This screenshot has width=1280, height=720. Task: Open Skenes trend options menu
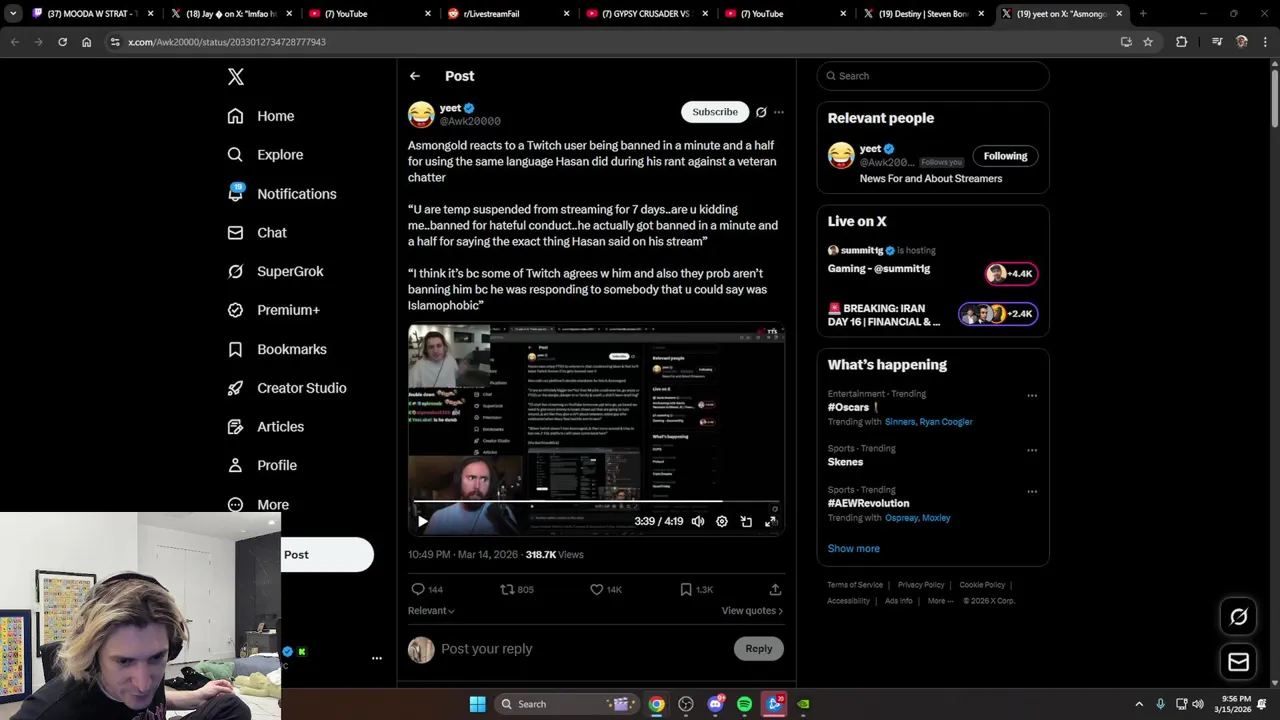(1032, 450)
